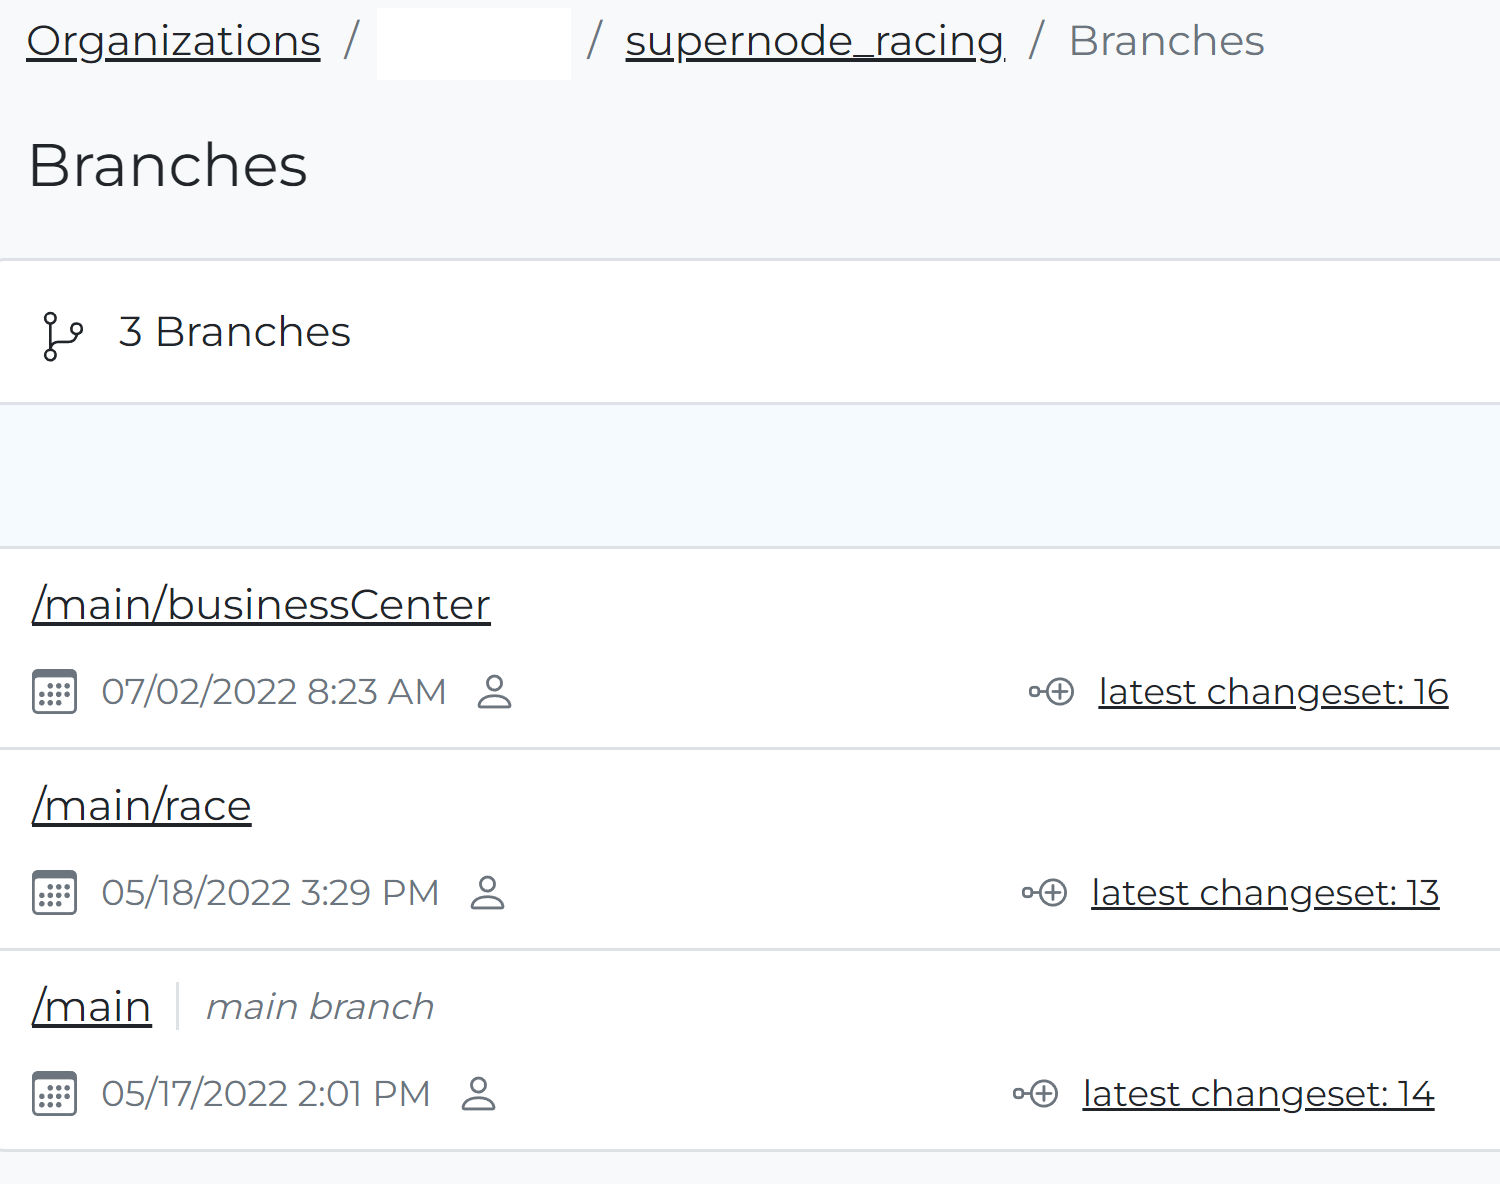Screen dimensions: 1500x1184
Task: View latest changeset: 14
Action: 1258,1094
